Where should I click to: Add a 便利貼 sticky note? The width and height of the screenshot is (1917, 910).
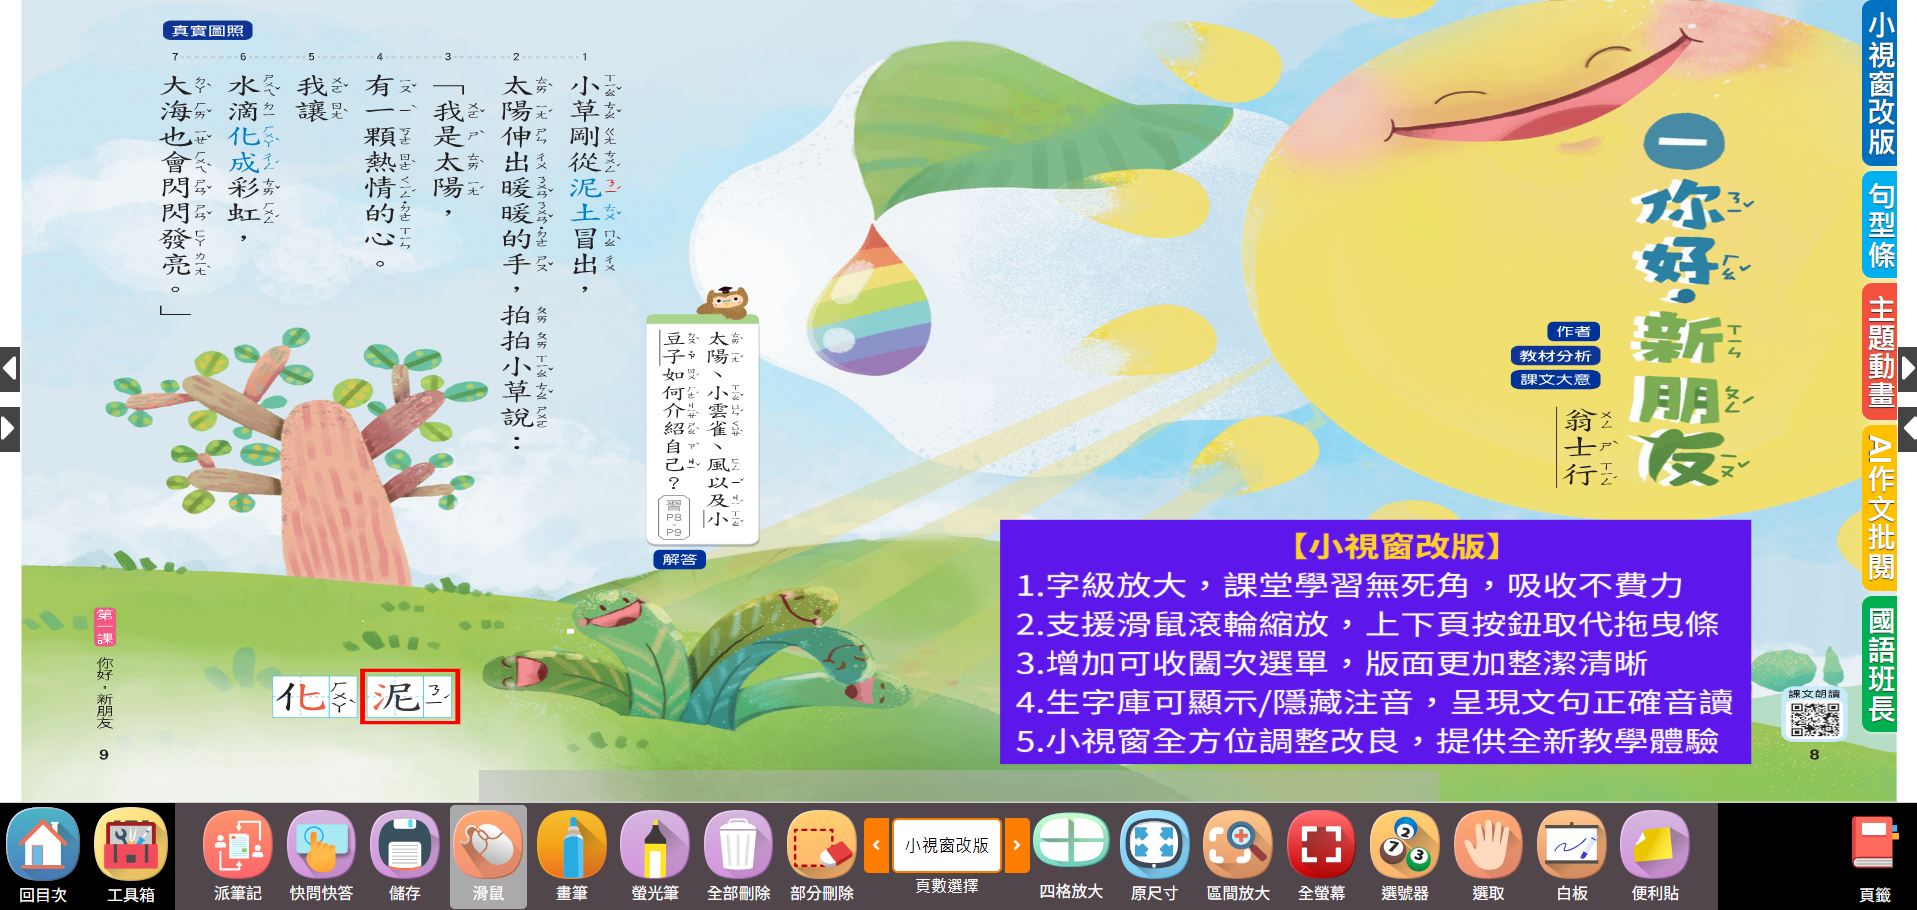1655,845
